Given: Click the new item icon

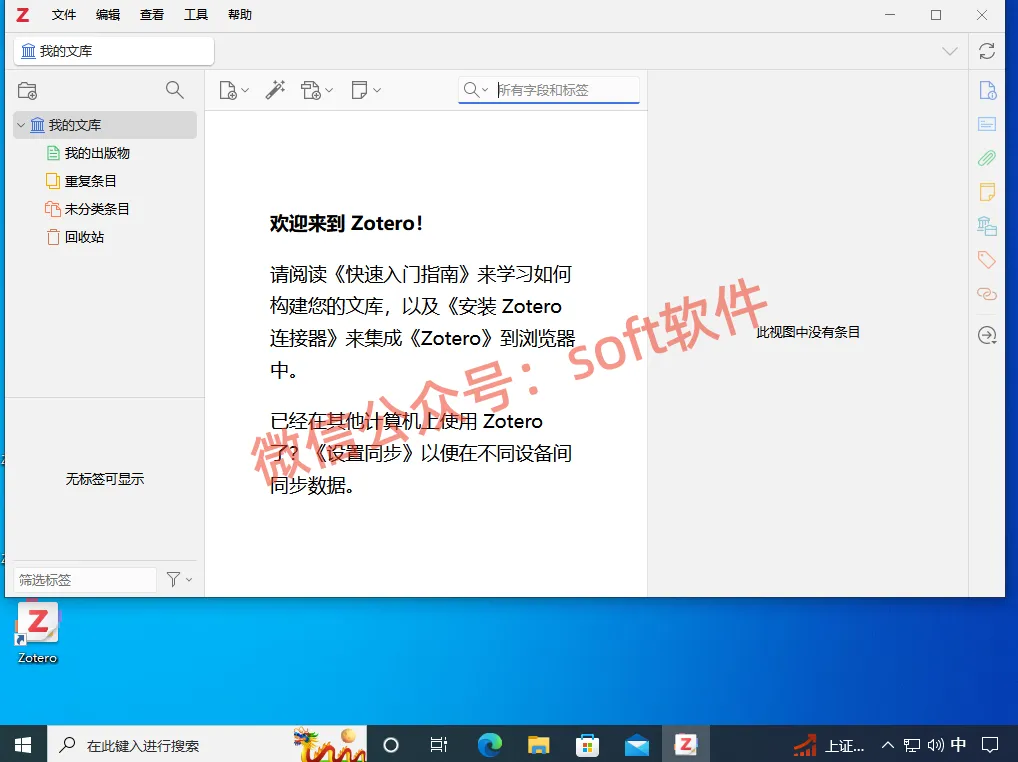Looking at the screenshot, I should tap(228, 90).
